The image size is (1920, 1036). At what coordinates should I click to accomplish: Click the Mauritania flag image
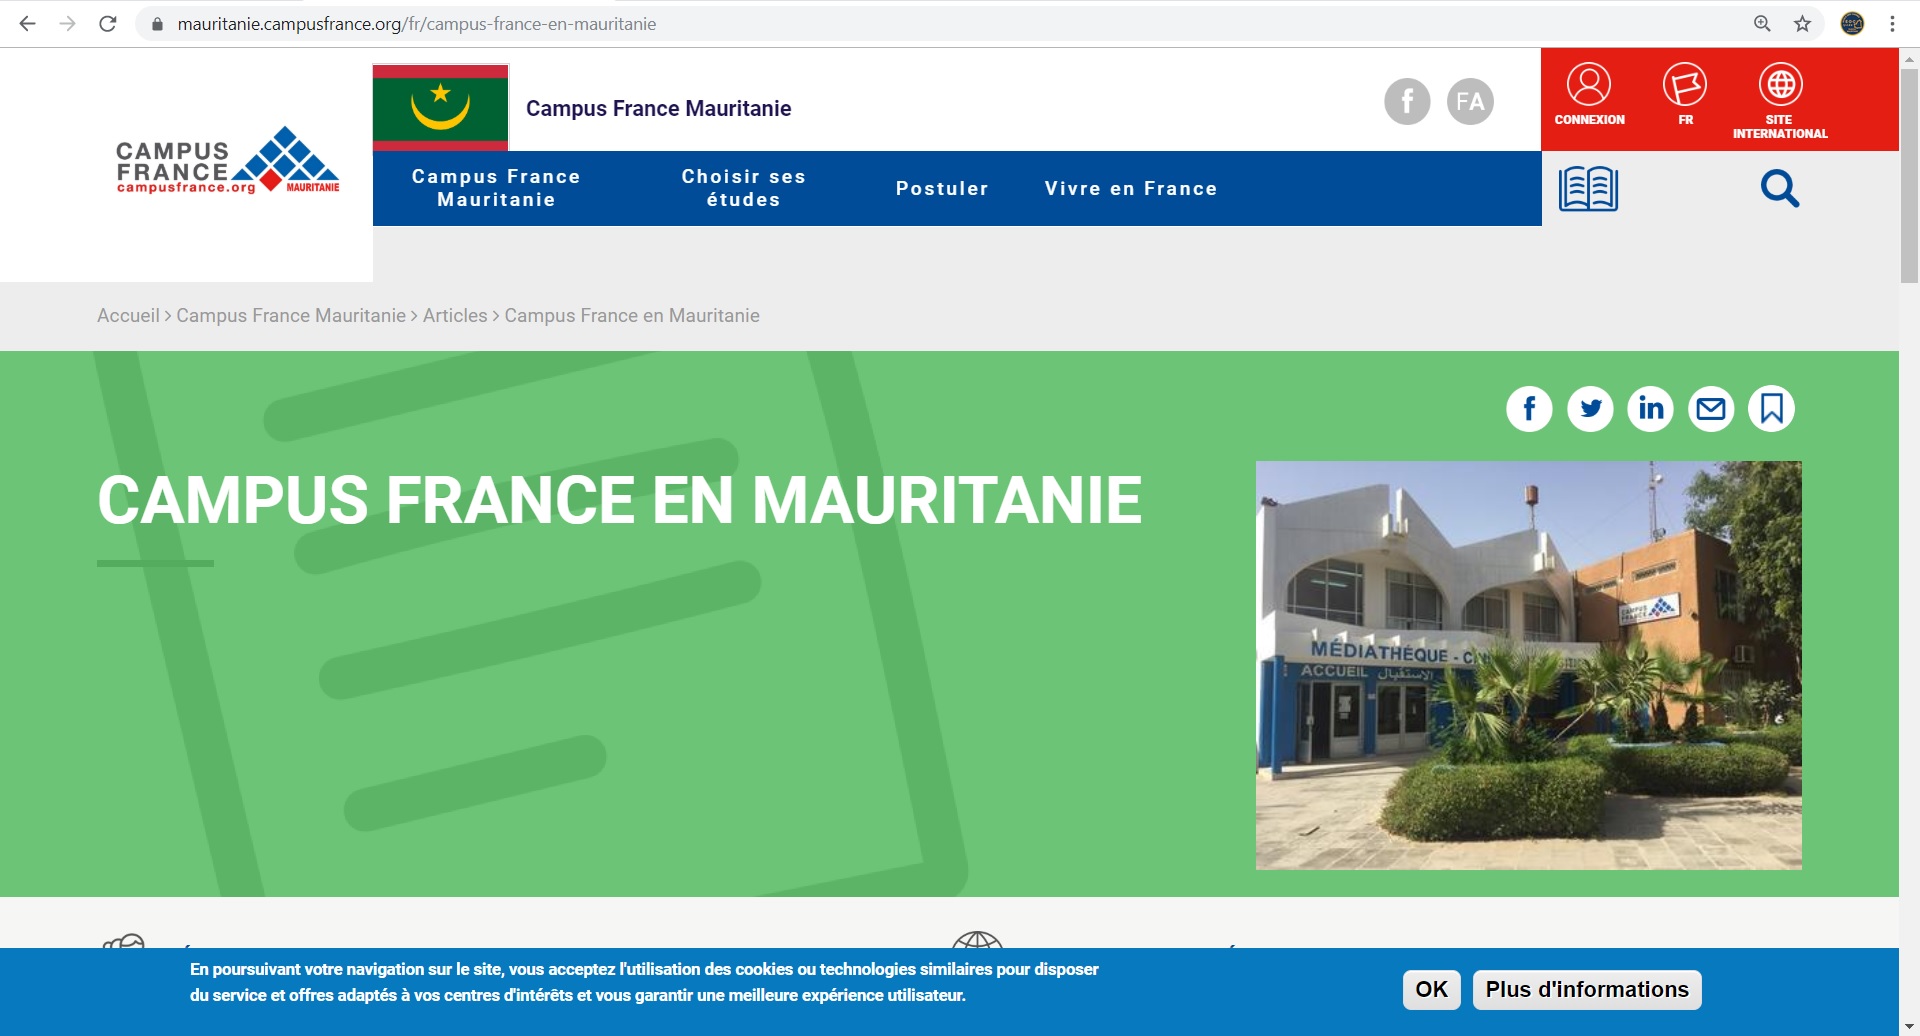[440, 107]
